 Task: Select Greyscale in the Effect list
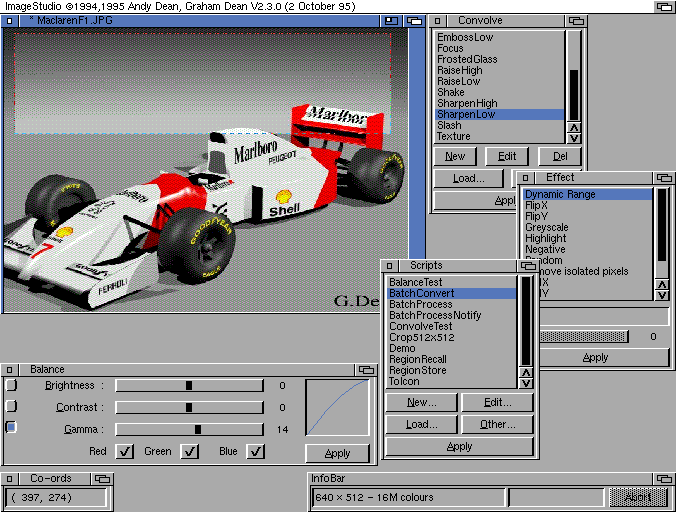pyautogui.click(x=588, y=228)
